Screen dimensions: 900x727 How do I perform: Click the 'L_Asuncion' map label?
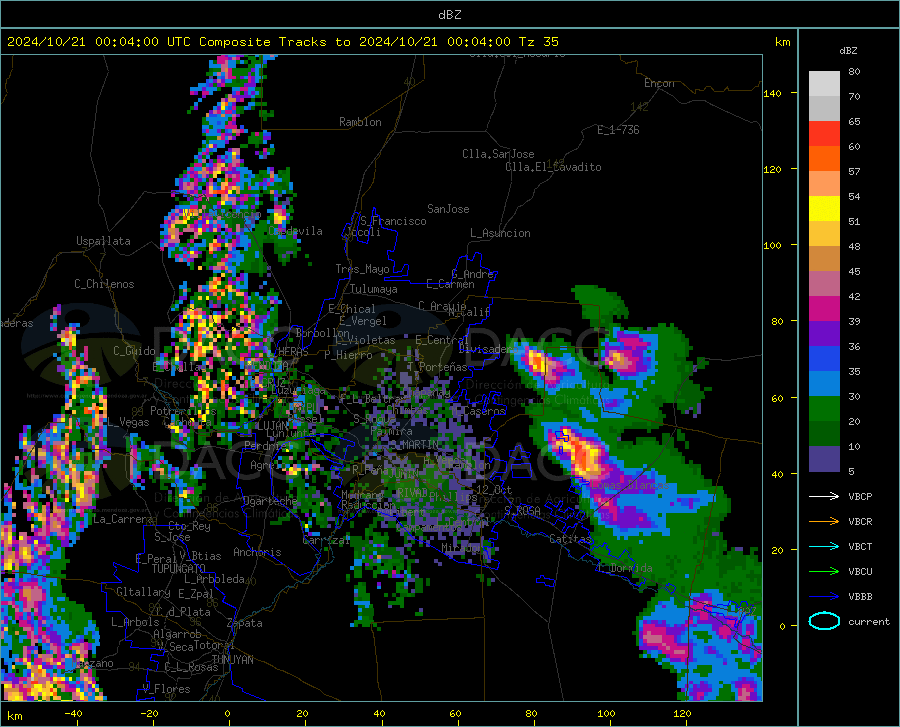[500, 233]
